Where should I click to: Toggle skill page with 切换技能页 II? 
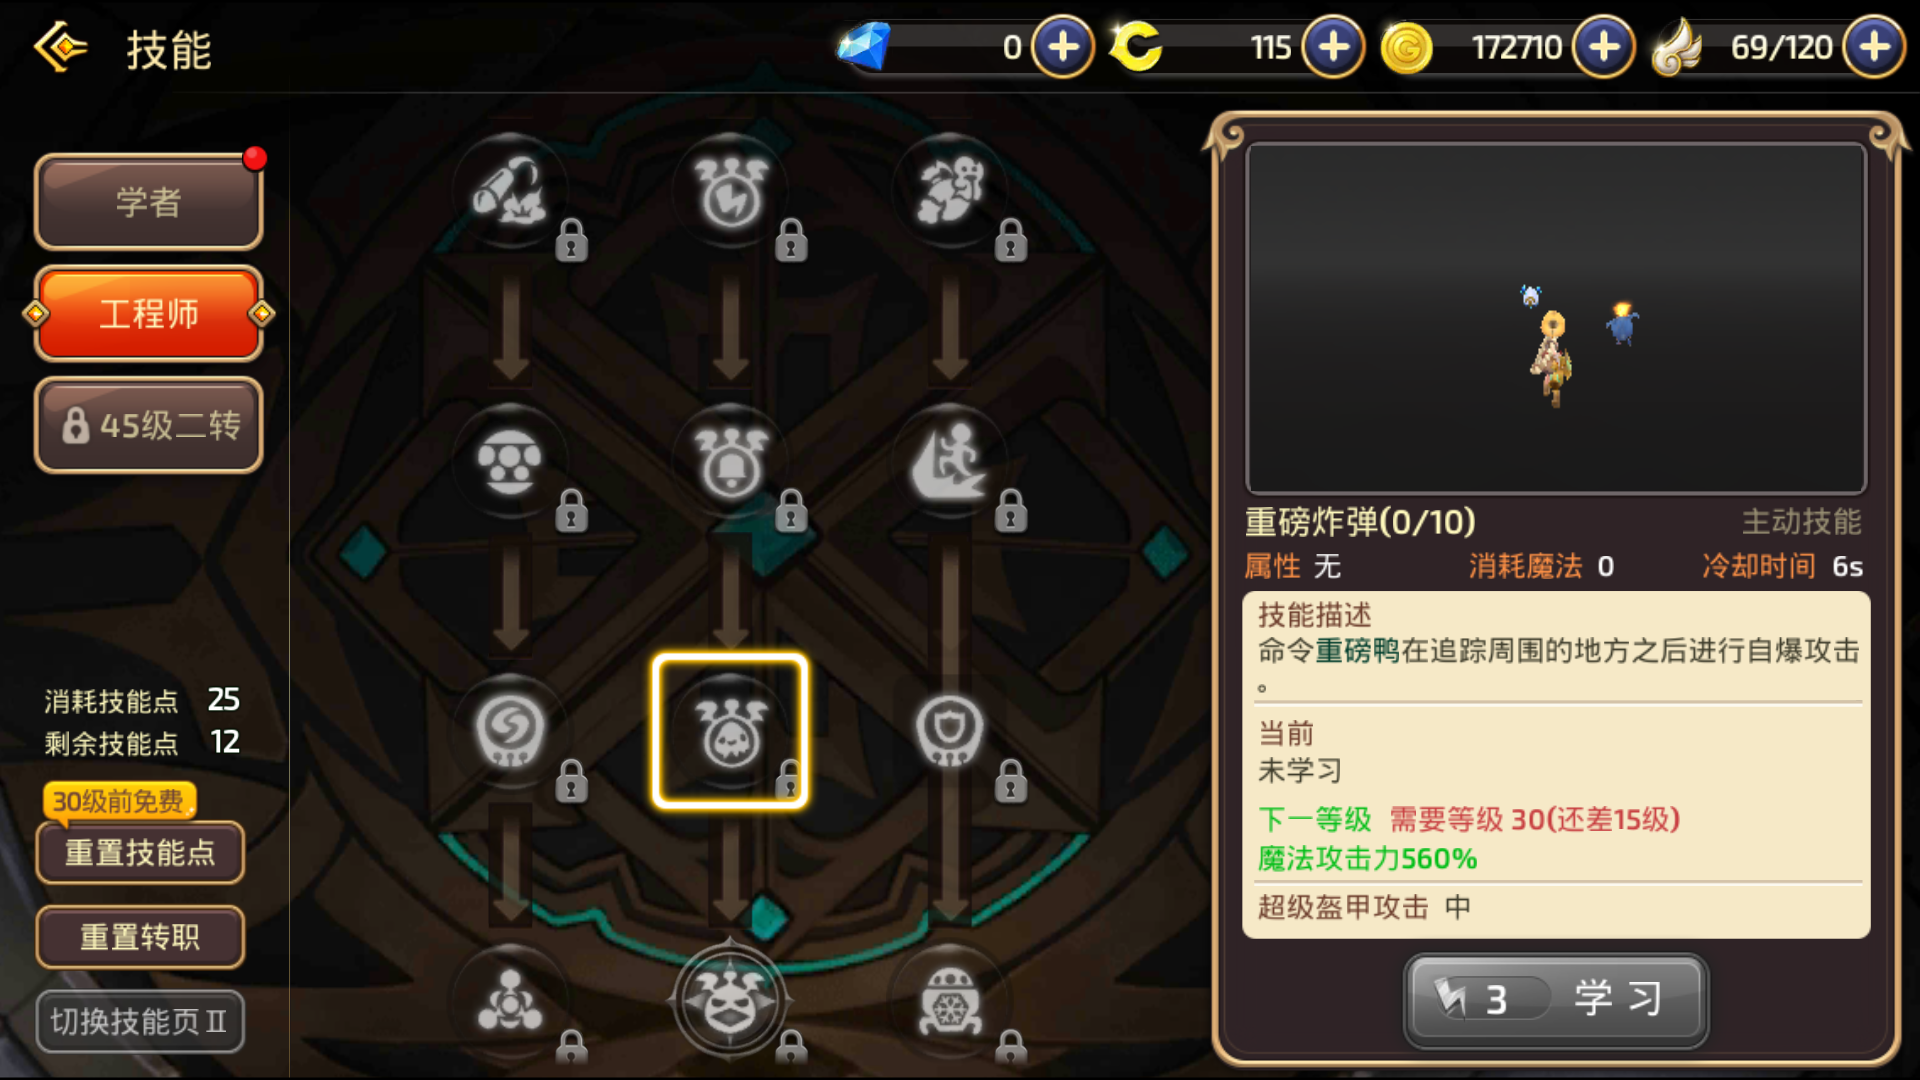(140, 1021)
